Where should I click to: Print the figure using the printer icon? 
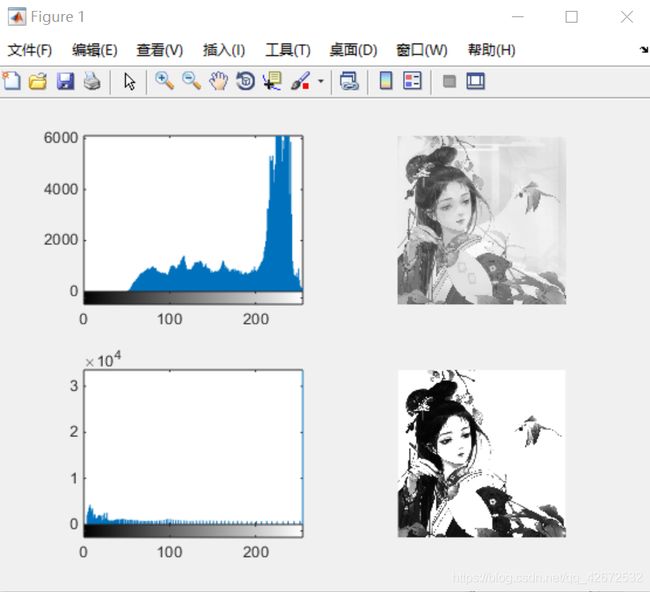coord(92,81)
